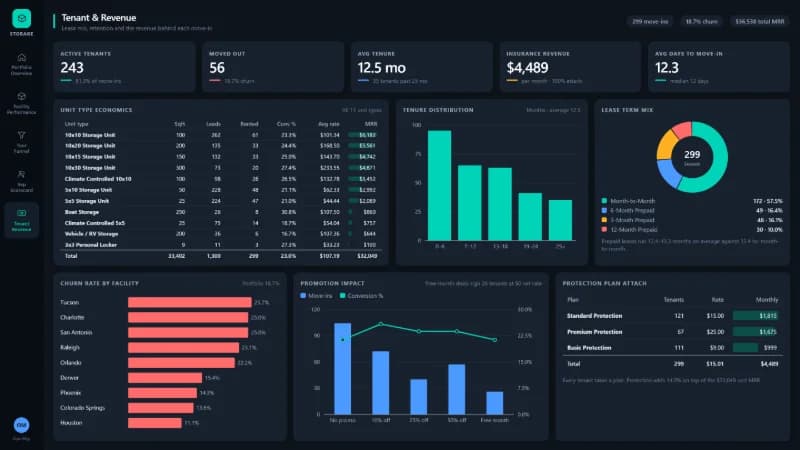Open the Insurance Revenue $4,489 card

point(570,67)
